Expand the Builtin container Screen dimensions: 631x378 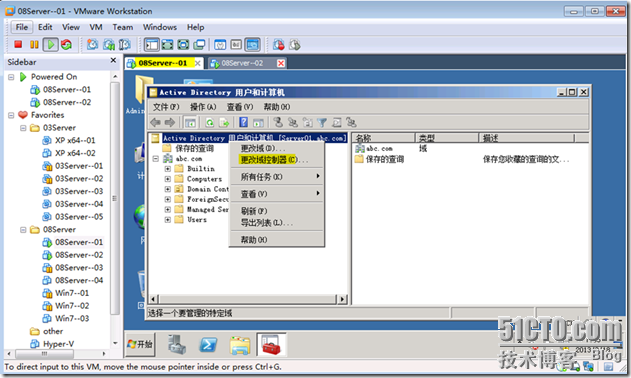click(x=168, y=169)
